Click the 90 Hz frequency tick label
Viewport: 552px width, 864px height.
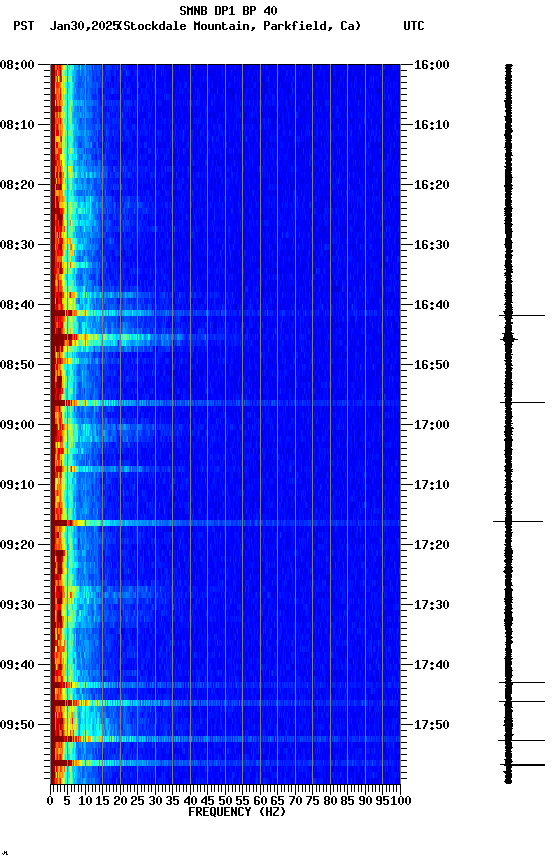pos(365,801)
